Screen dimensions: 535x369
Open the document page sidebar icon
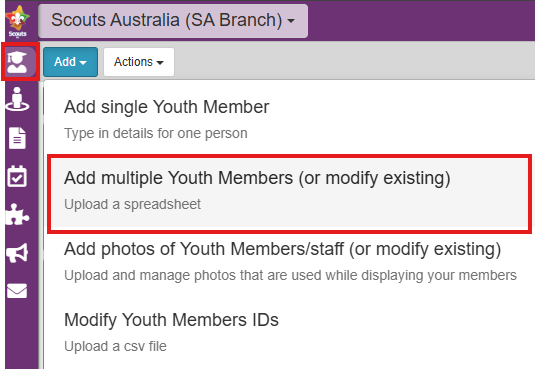17,138
